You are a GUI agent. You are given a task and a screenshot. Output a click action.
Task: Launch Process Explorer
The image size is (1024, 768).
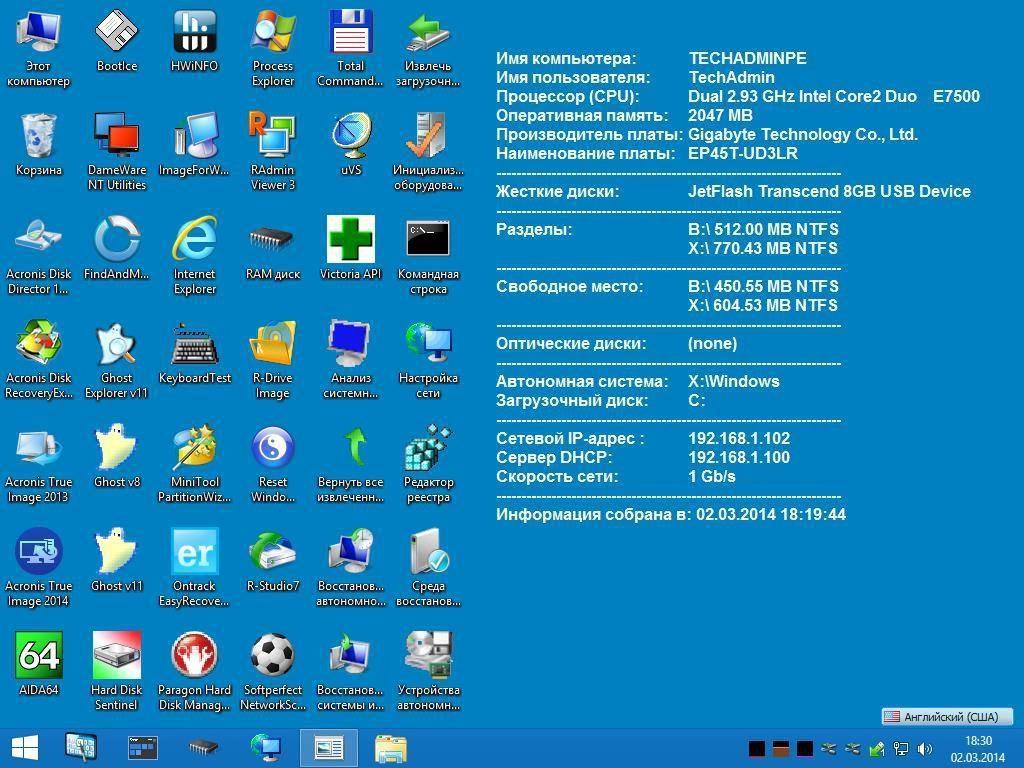[x=272, y=30]
